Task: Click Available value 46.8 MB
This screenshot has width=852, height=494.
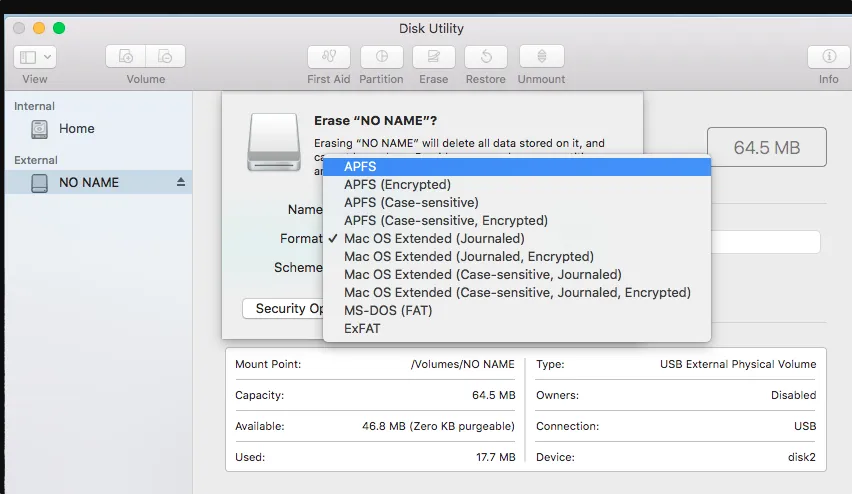Action: click(438, 426)
